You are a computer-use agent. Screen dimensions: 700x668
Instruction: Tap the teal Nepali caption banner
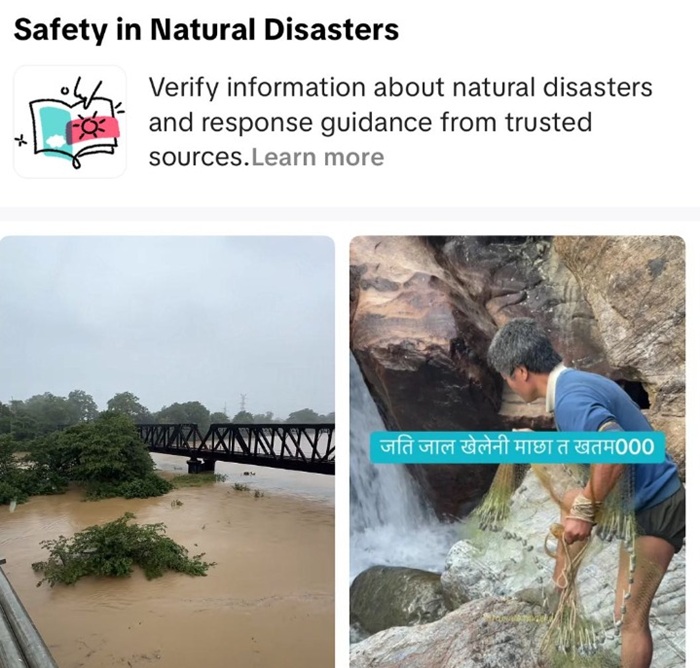point(517,447)
